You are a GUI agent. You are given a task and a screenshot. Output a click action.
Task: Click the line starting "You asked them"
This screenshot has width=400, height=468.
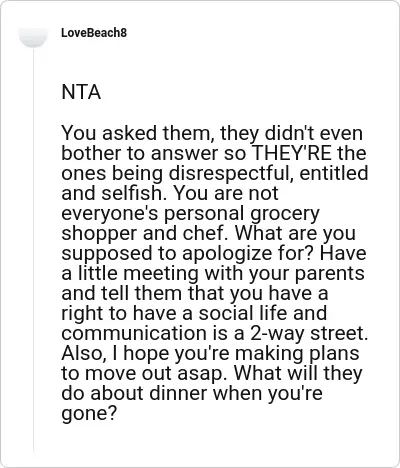tap(212, 133)
